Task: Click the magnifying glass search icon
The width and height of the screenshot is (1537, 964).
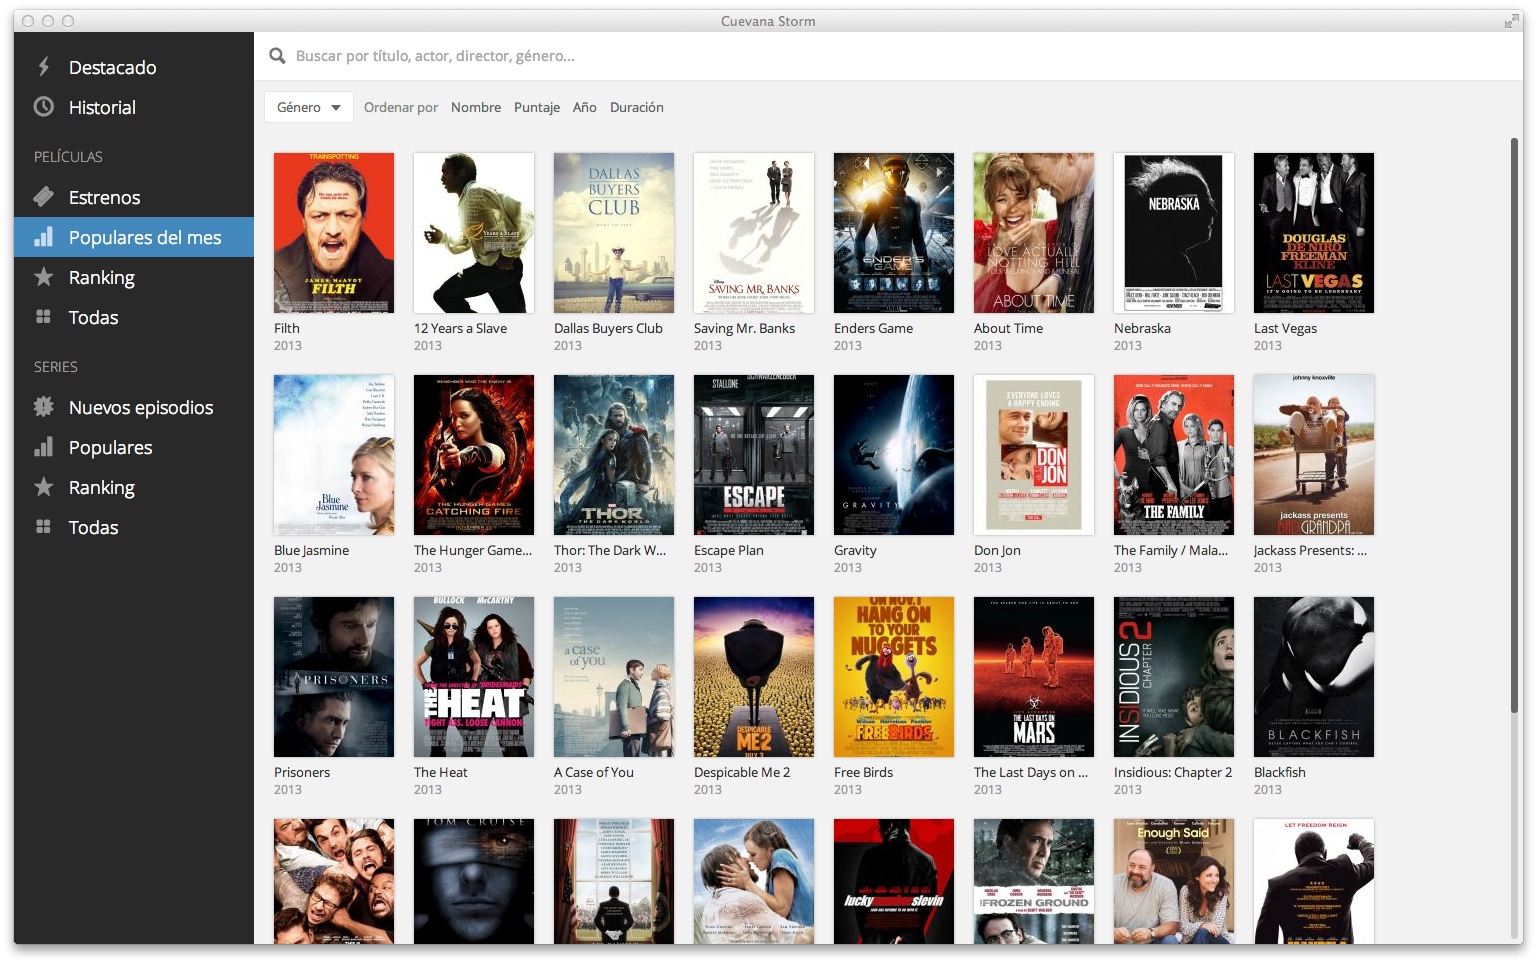Action: (277, 56)
